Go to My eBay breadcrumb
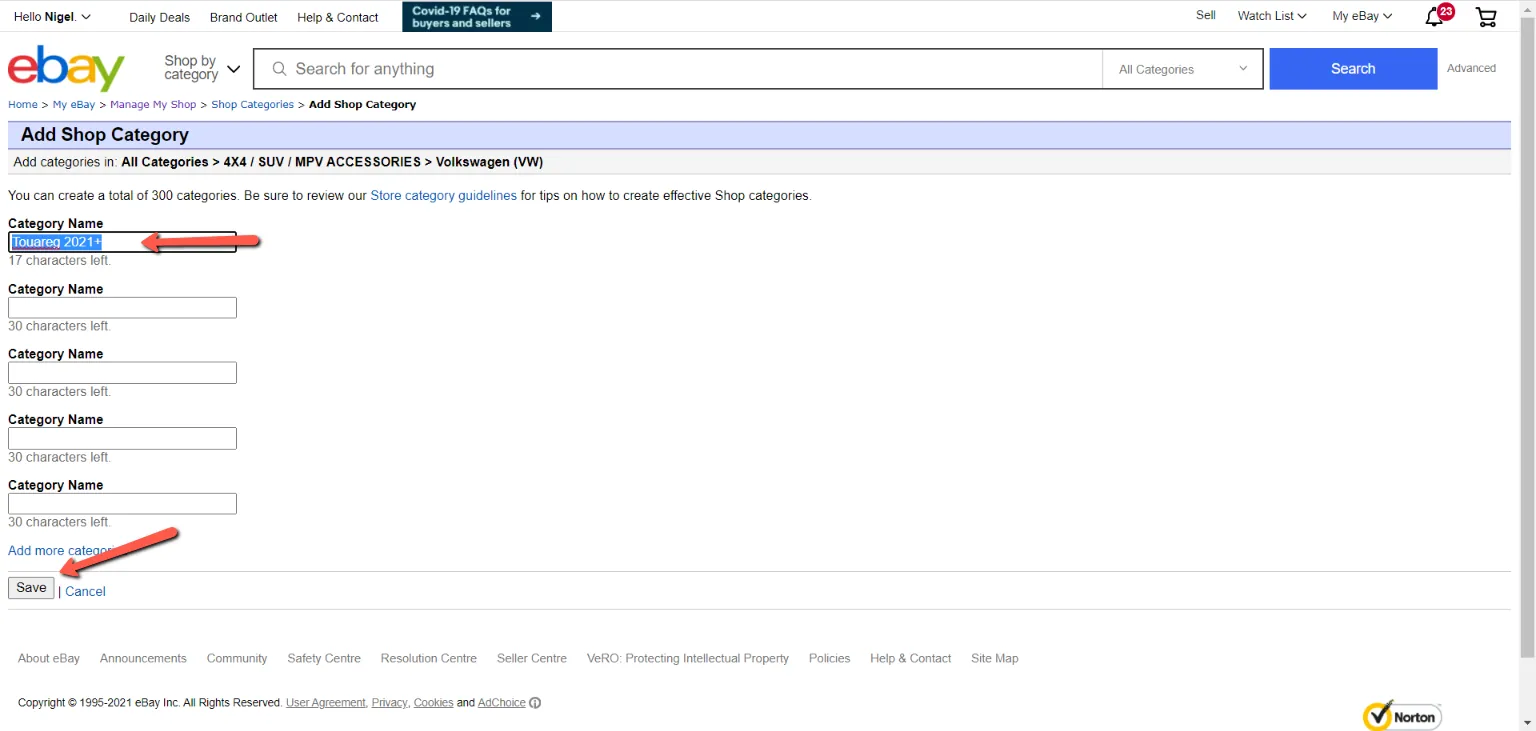This screenshot has height=731, width=1536. 74,104
